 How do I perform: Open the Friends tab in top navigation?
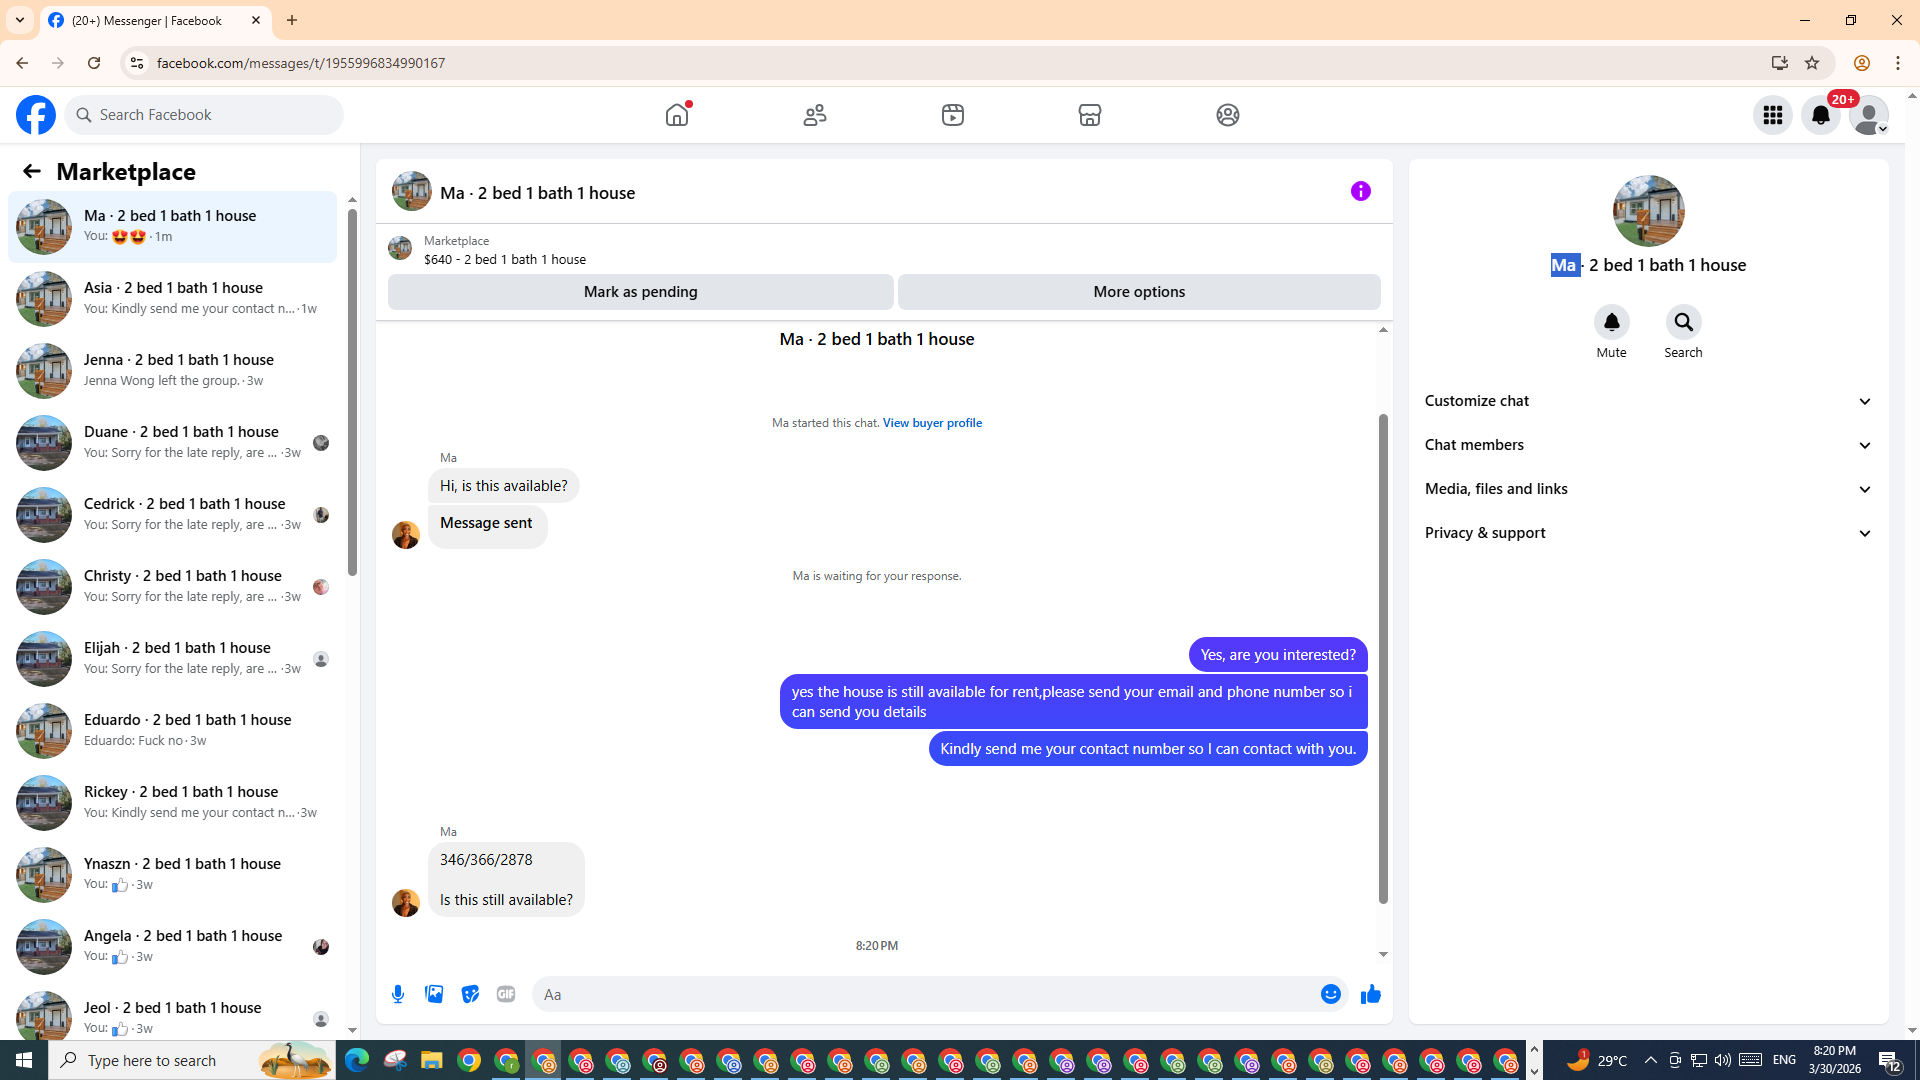tap(815, 115)
